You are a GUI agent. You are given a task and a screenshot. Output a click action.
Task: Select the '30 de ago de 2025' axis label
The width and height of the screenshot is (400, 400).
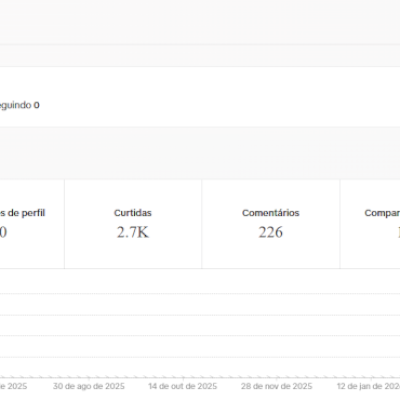pos(89,386)
